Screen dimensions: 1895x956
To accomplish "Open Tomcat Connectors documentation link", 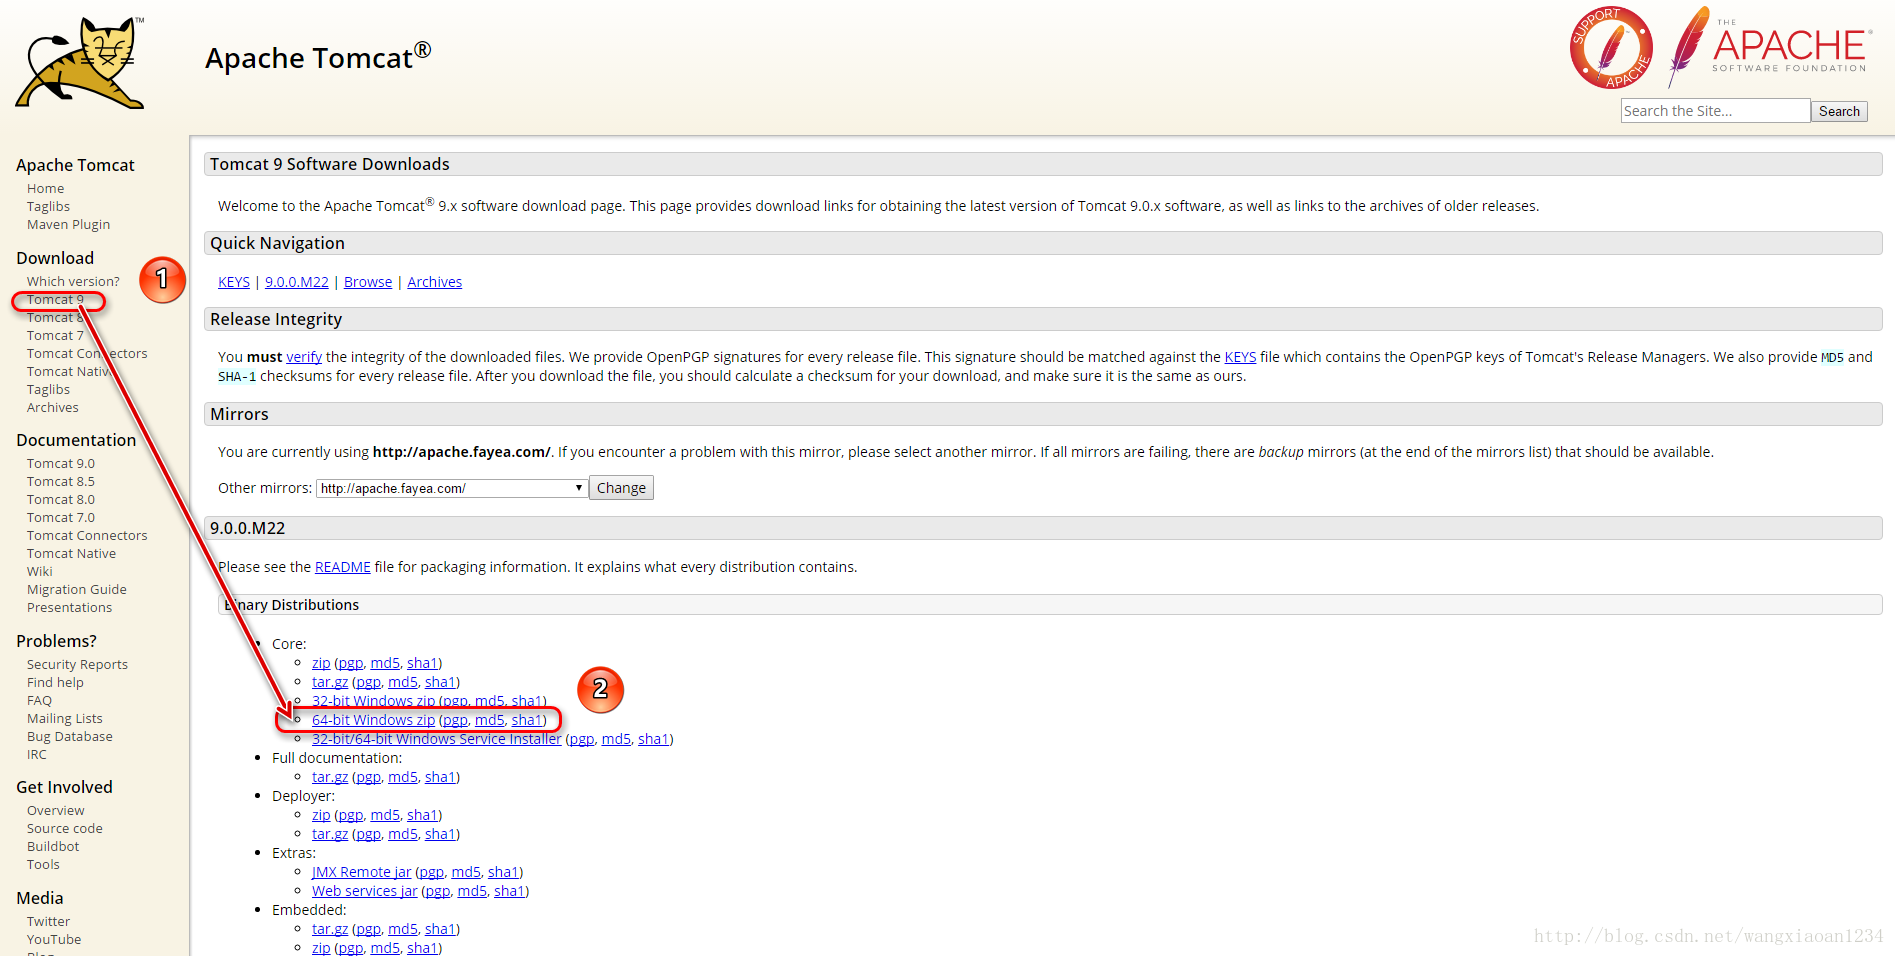I will pos(87,535).
